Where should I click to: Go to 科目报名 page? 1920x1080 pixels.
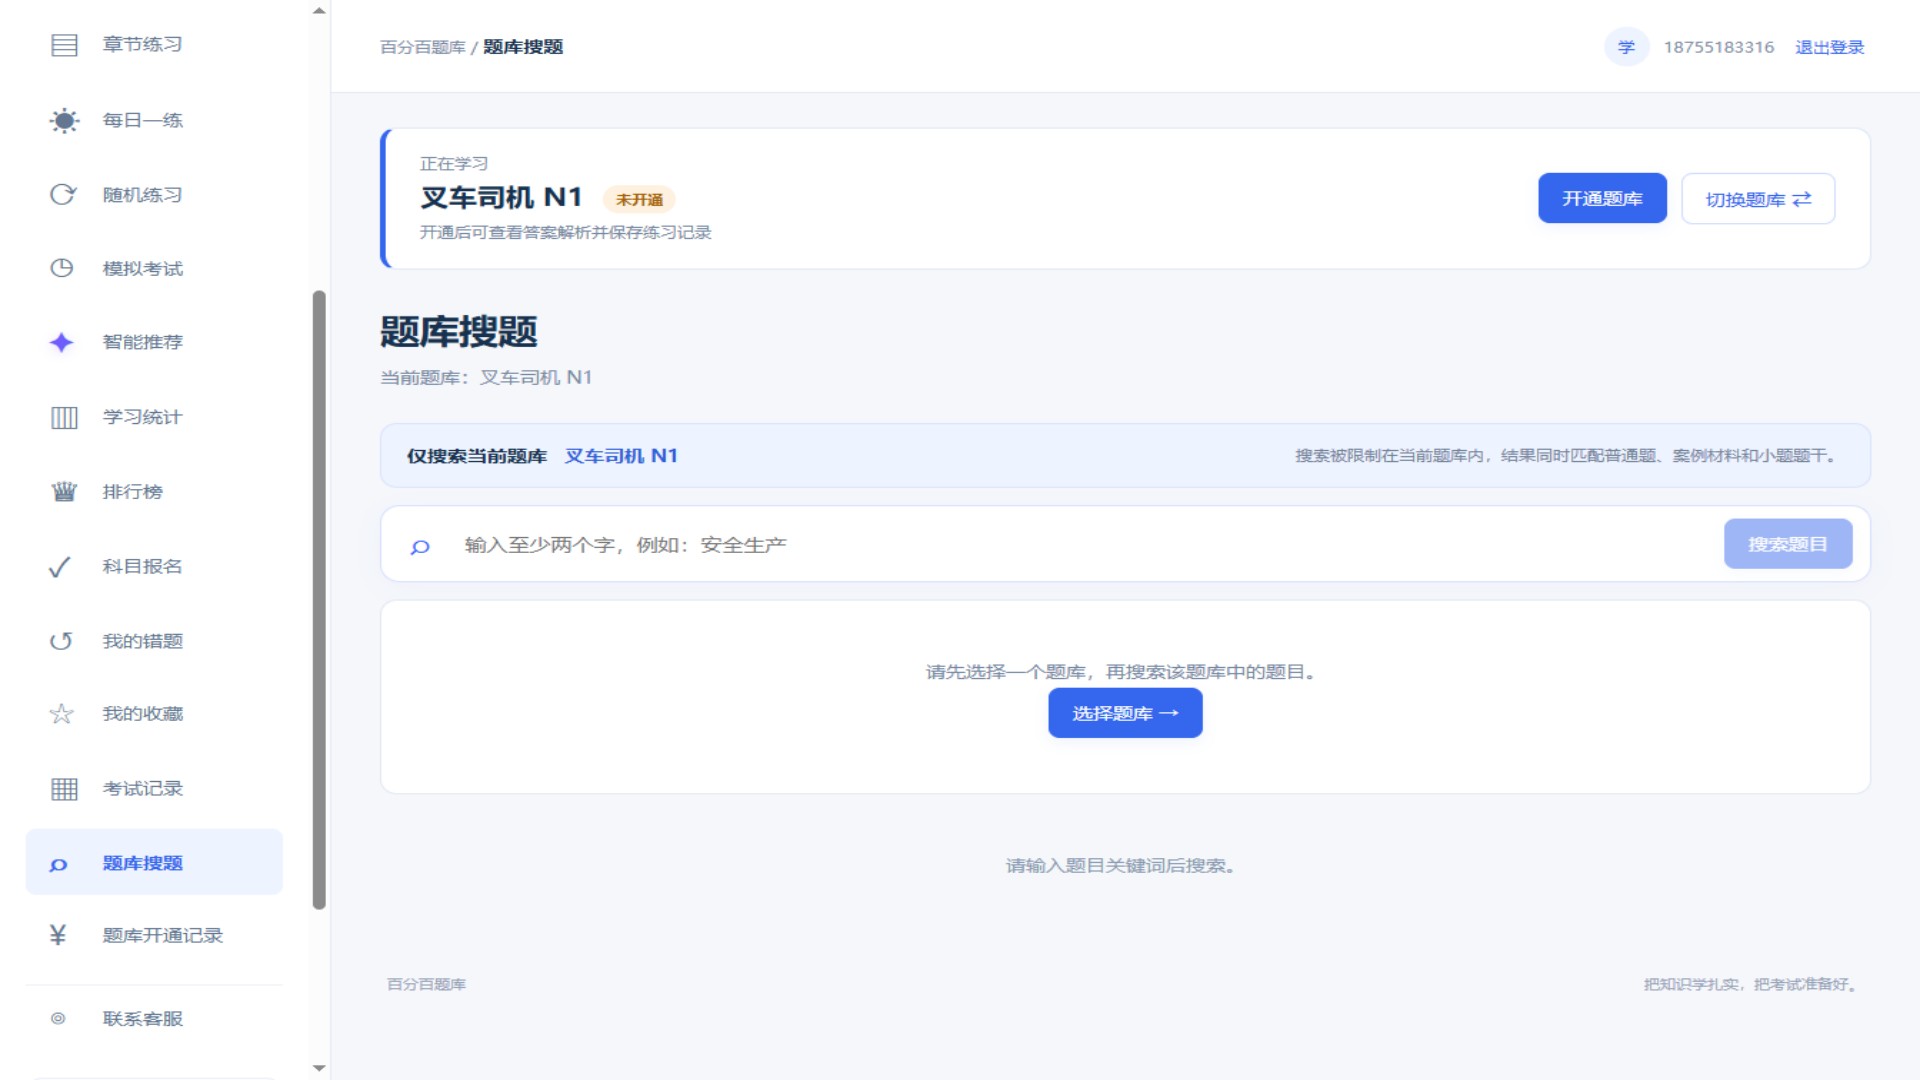154,567
